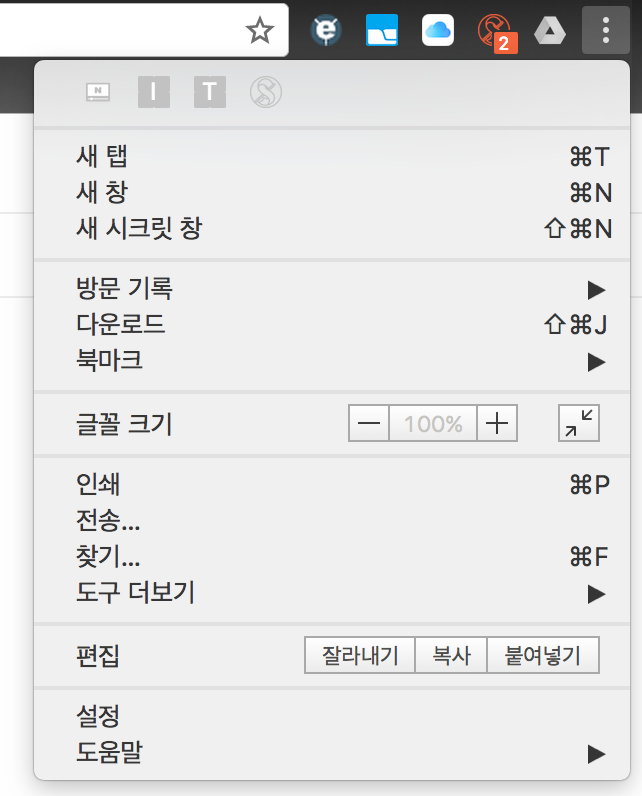Click the grey 'I' extension icon

154,92
